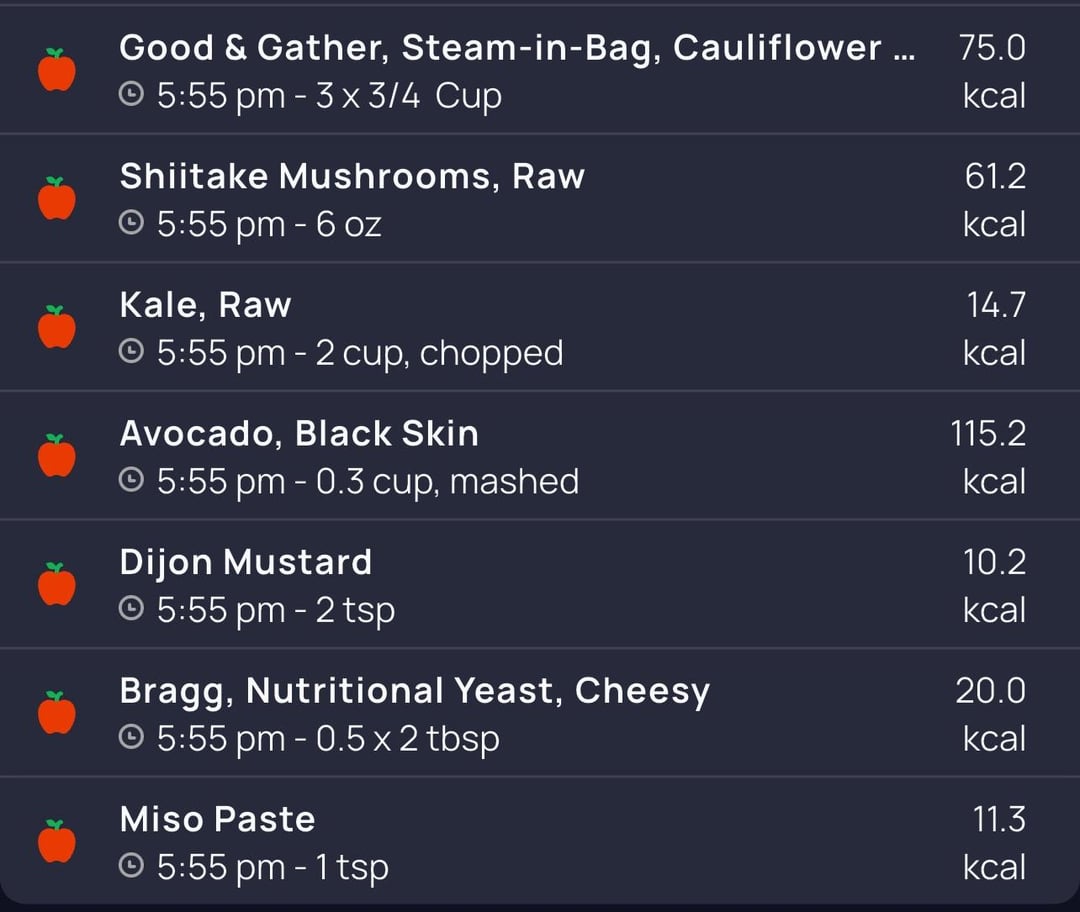The image size is (1080, 912).
Task: Select the apple icon for Avocado, Black Skin
Action: click(57, 456)
